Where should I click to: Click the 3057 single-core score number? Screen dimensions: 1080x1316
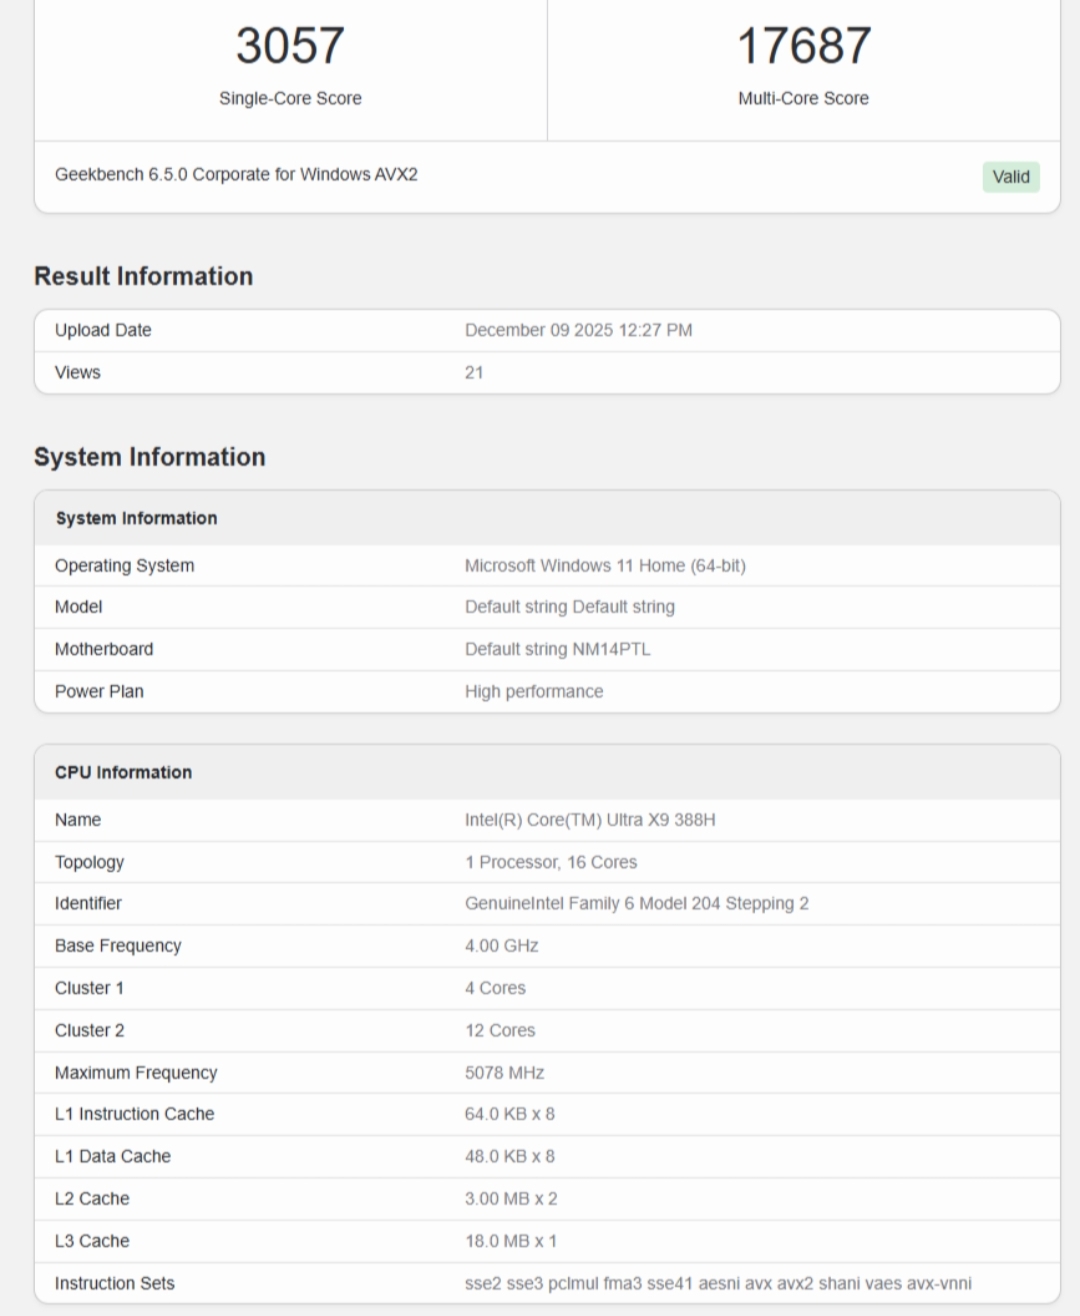[x=290, y=46]
